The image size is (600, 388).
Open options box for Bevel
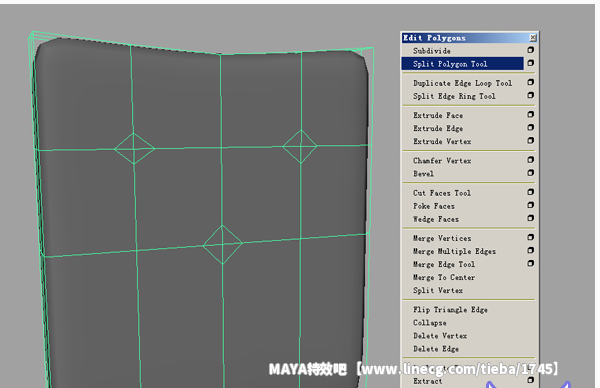point(530,173)
